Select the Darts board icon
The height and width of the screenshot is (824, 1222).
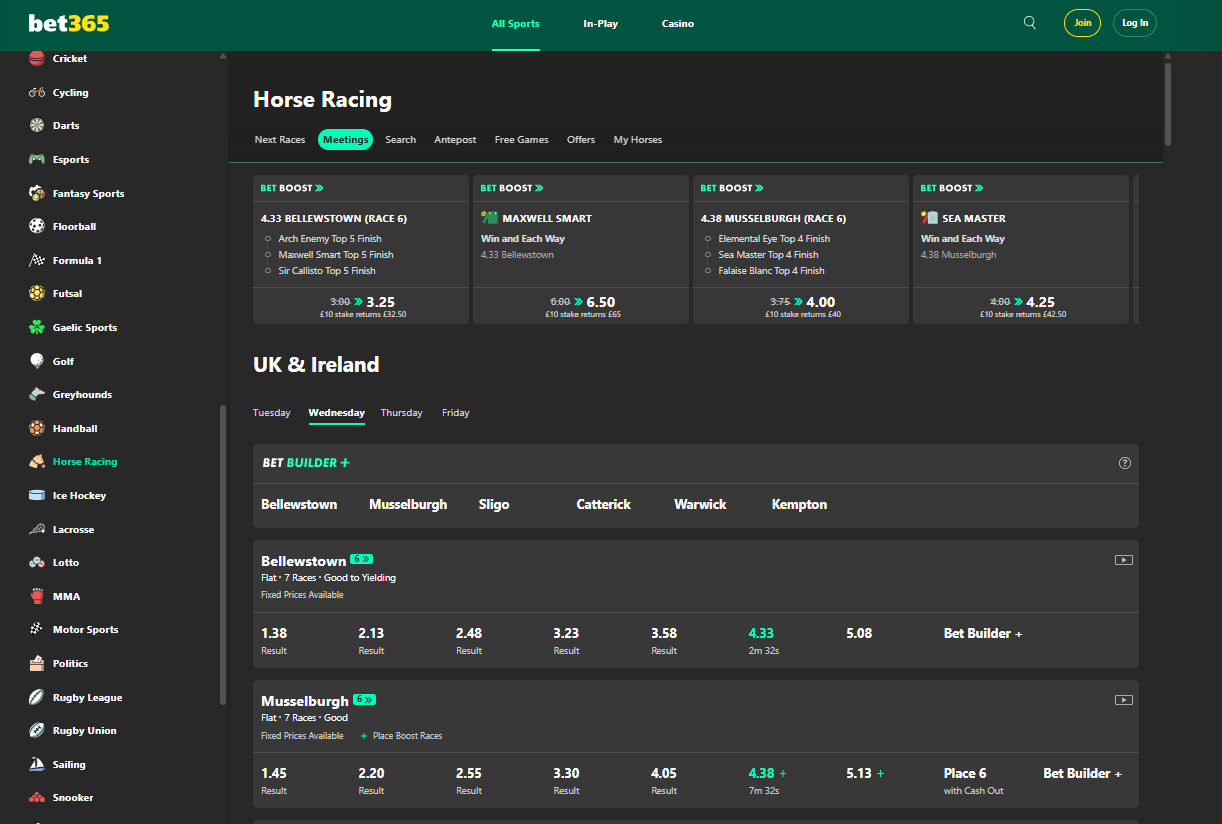(x=37, y=126)
